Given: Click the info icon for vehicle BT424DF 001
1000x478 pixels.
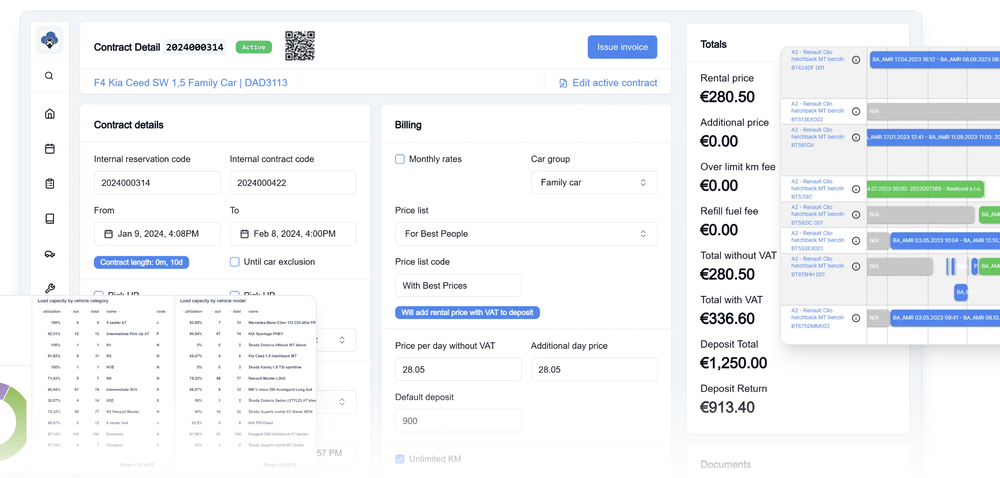Looking at the screenshot, I should (856, 59).
